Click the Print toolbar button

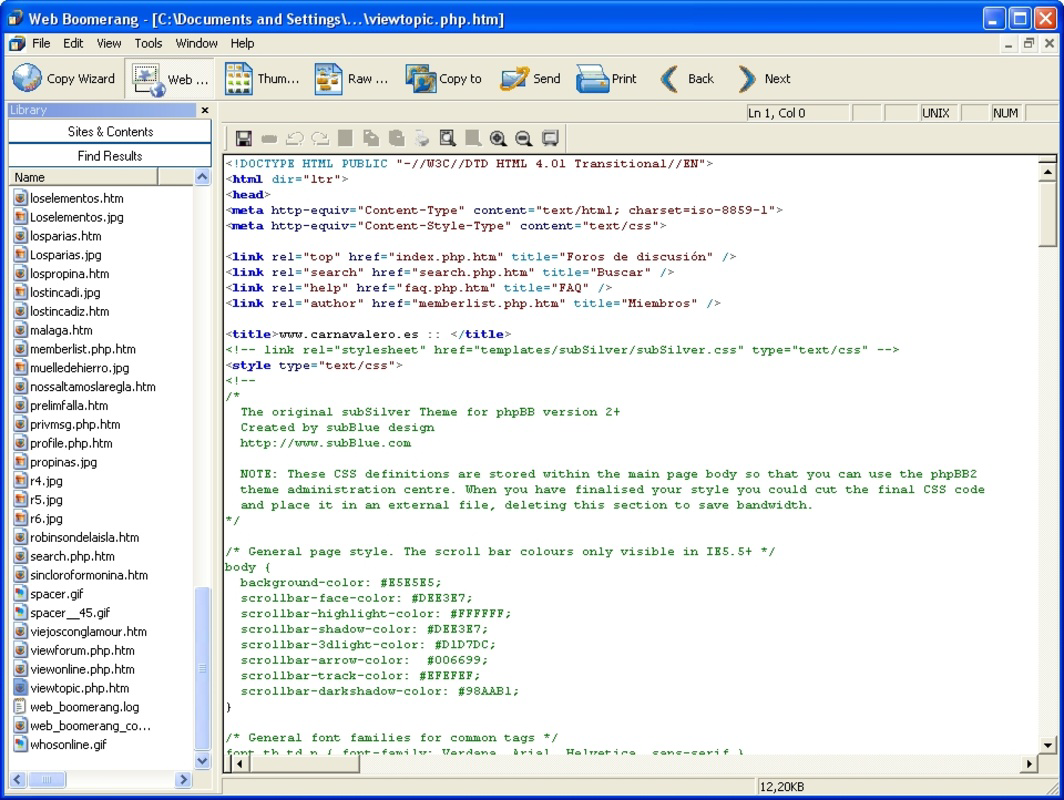(607, 79)
